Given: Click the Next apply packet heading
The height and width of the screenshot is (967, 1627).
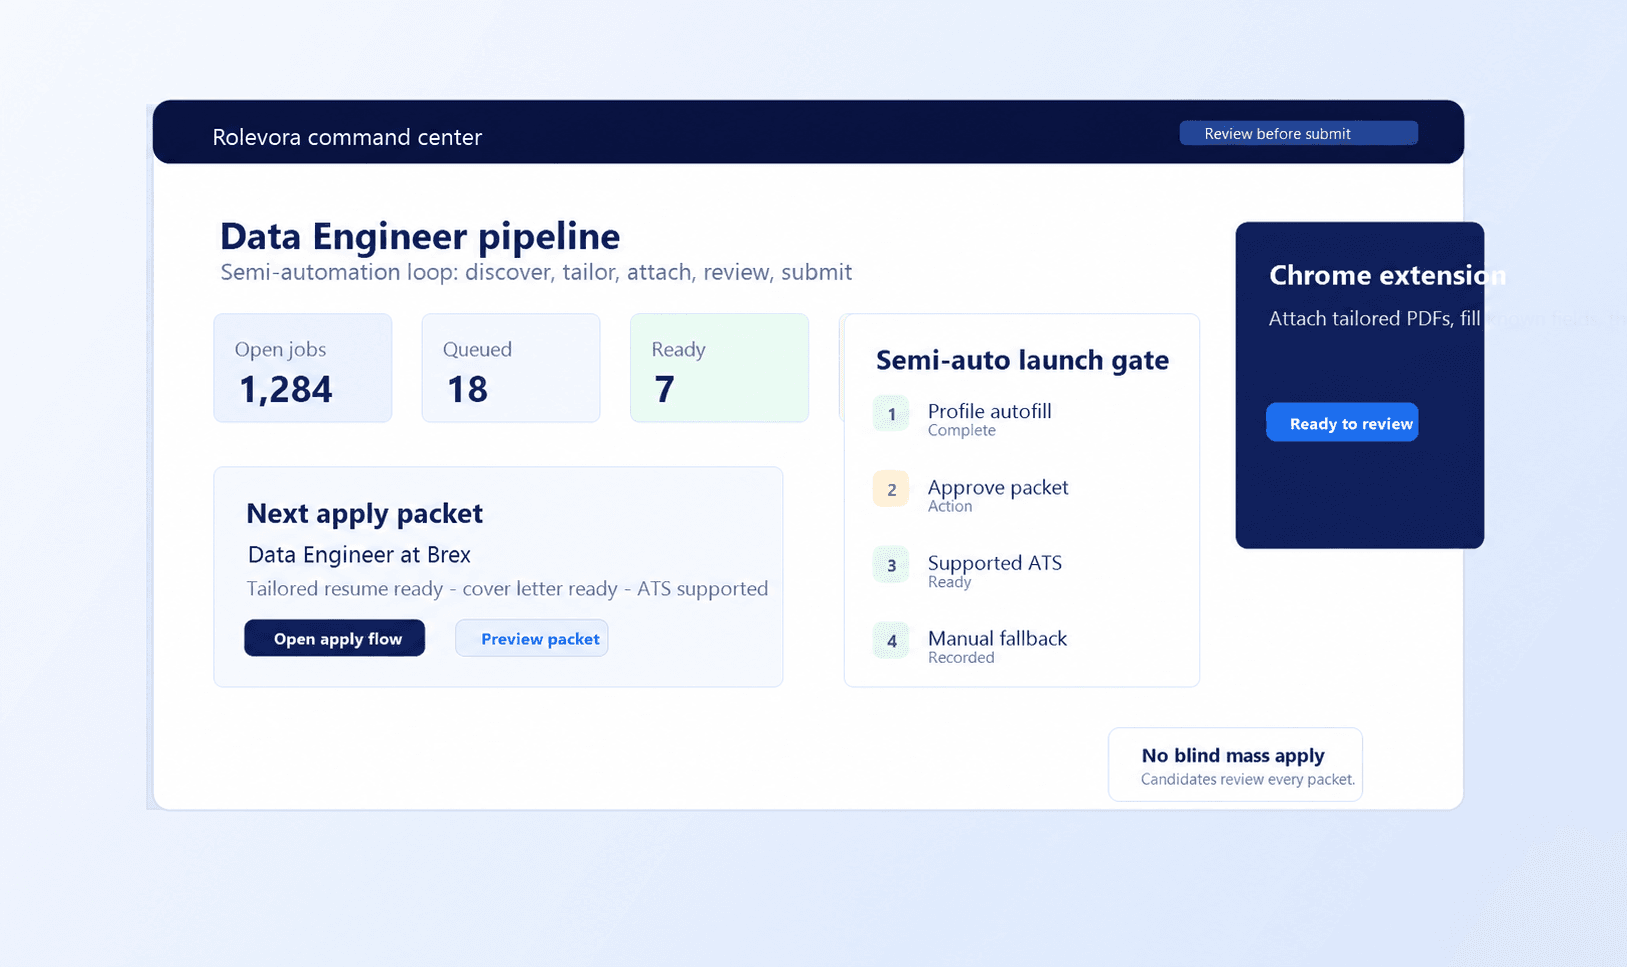Looking at the screenshot, I should [364, 513].
